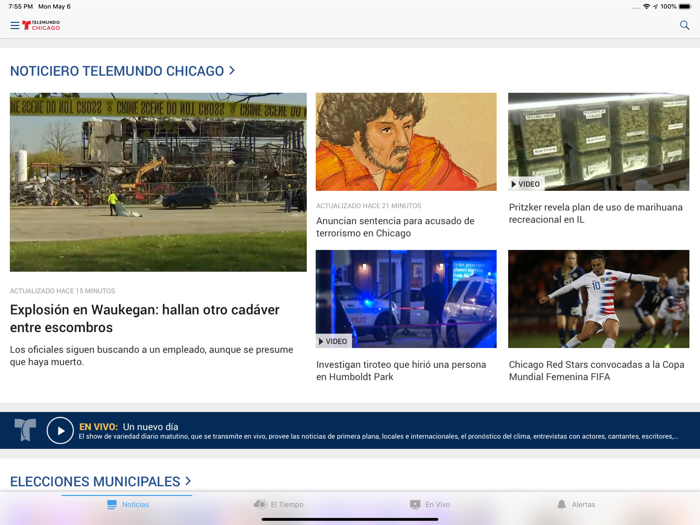Switch to the El Tiempo tab
The height and width of the screenshot is (525, 700).
tap(278, 504)
